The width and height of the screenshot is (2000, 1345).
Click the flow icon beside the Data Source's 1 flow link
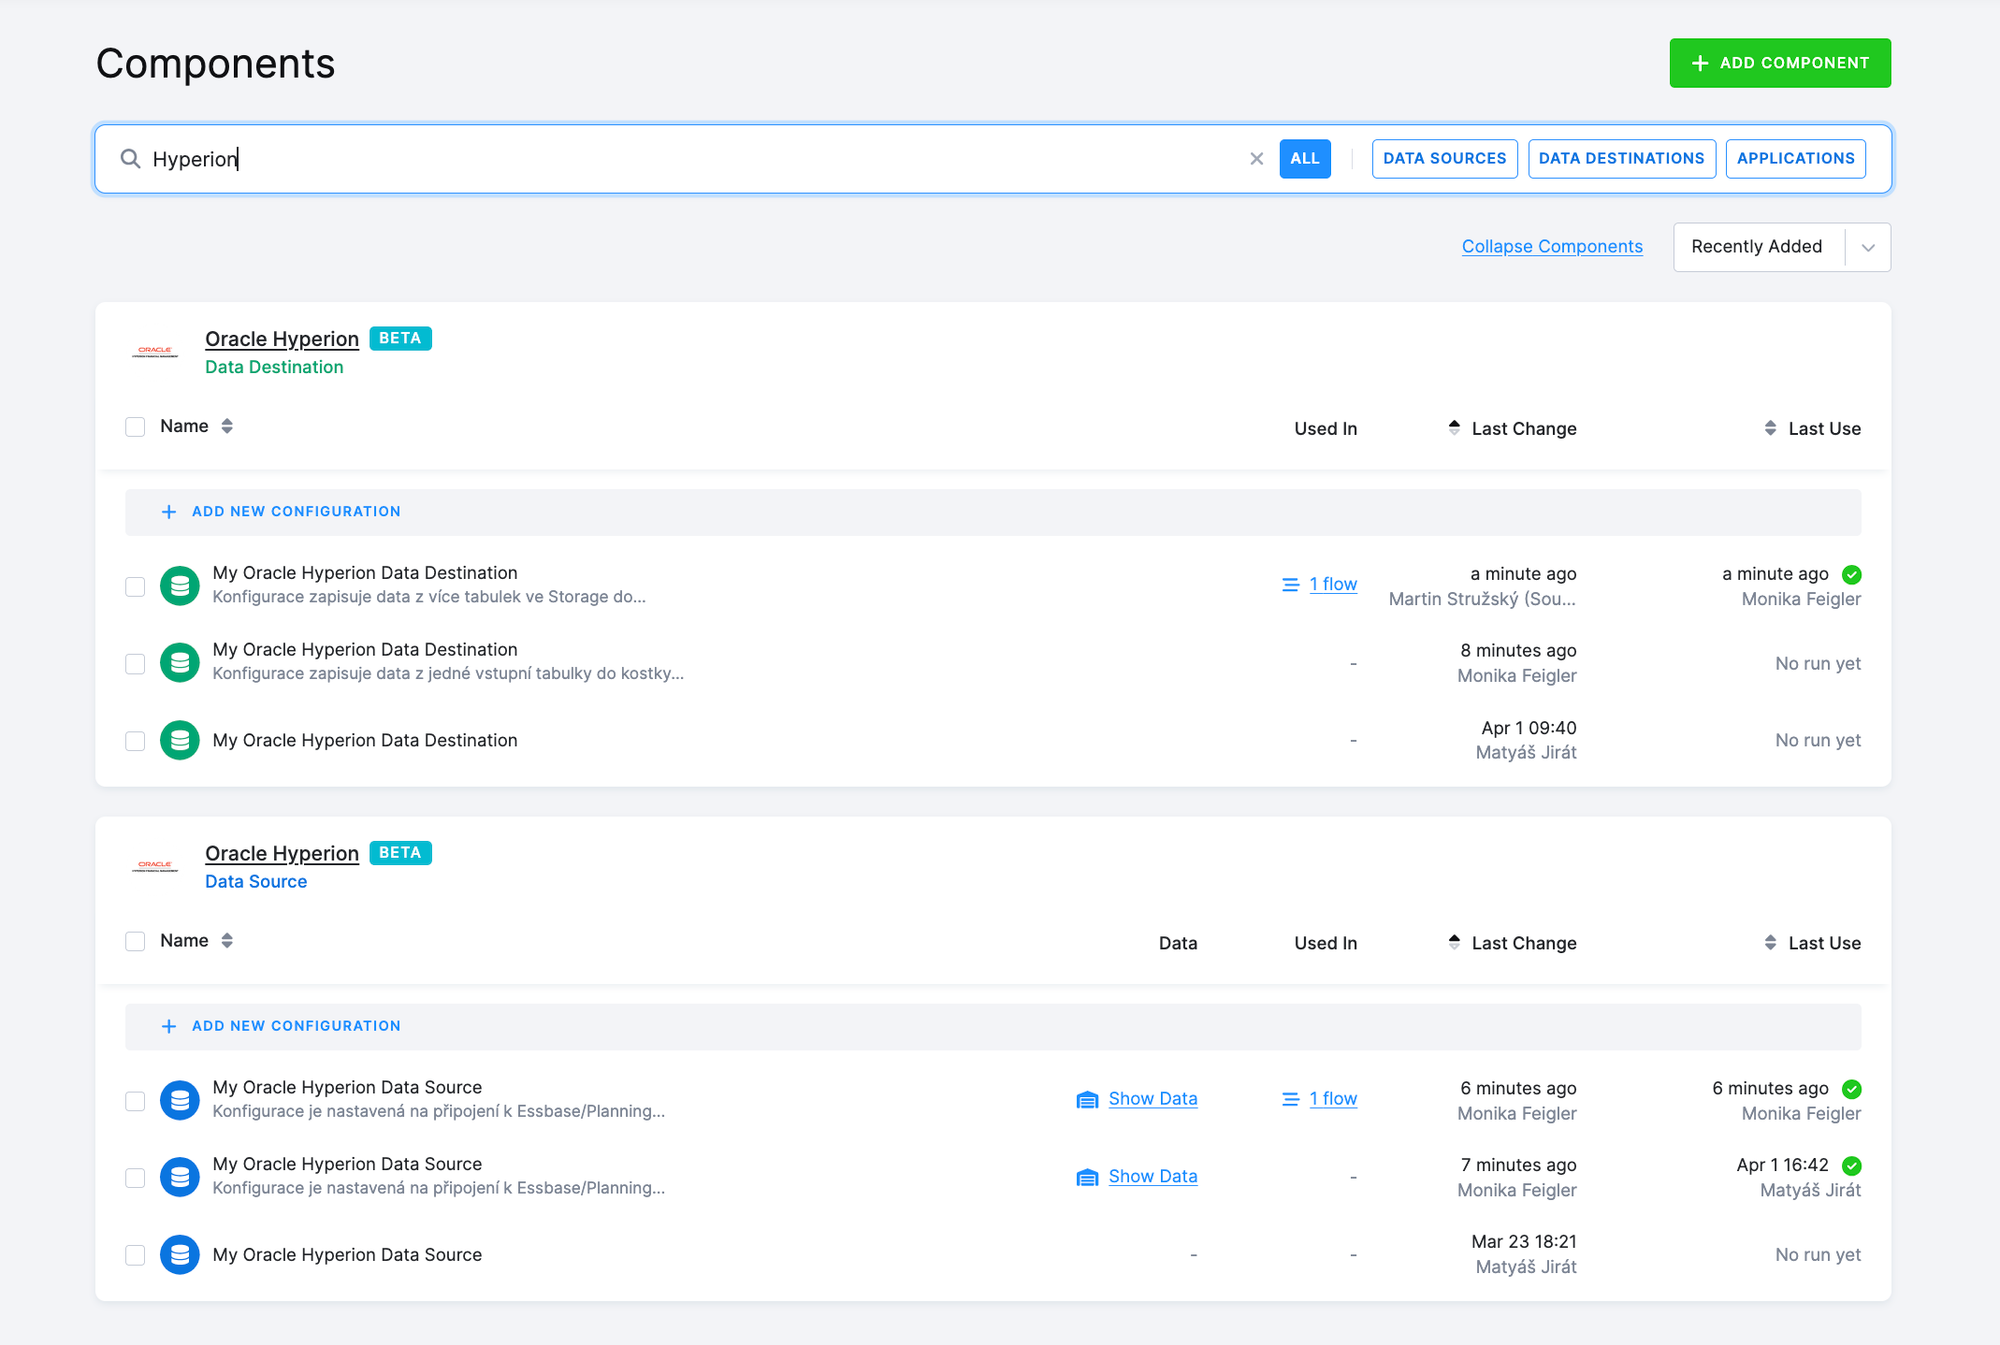click(x=1290, y=1098)
